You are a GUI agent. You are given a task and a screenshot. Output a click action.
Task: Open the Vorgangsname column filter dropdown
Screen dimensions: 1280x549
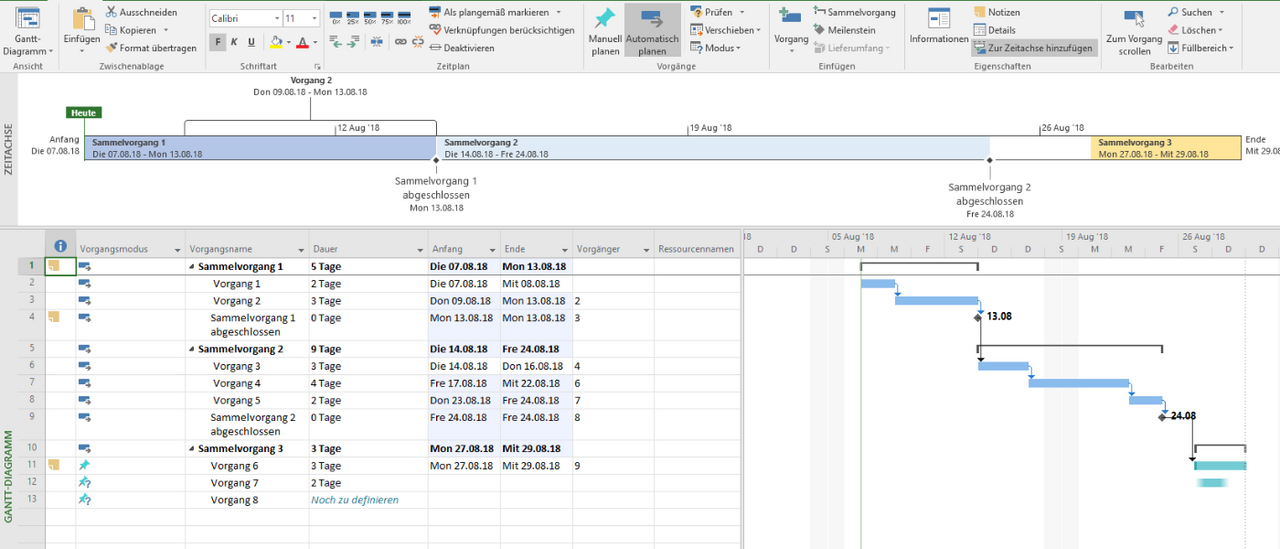click(300, 250)
